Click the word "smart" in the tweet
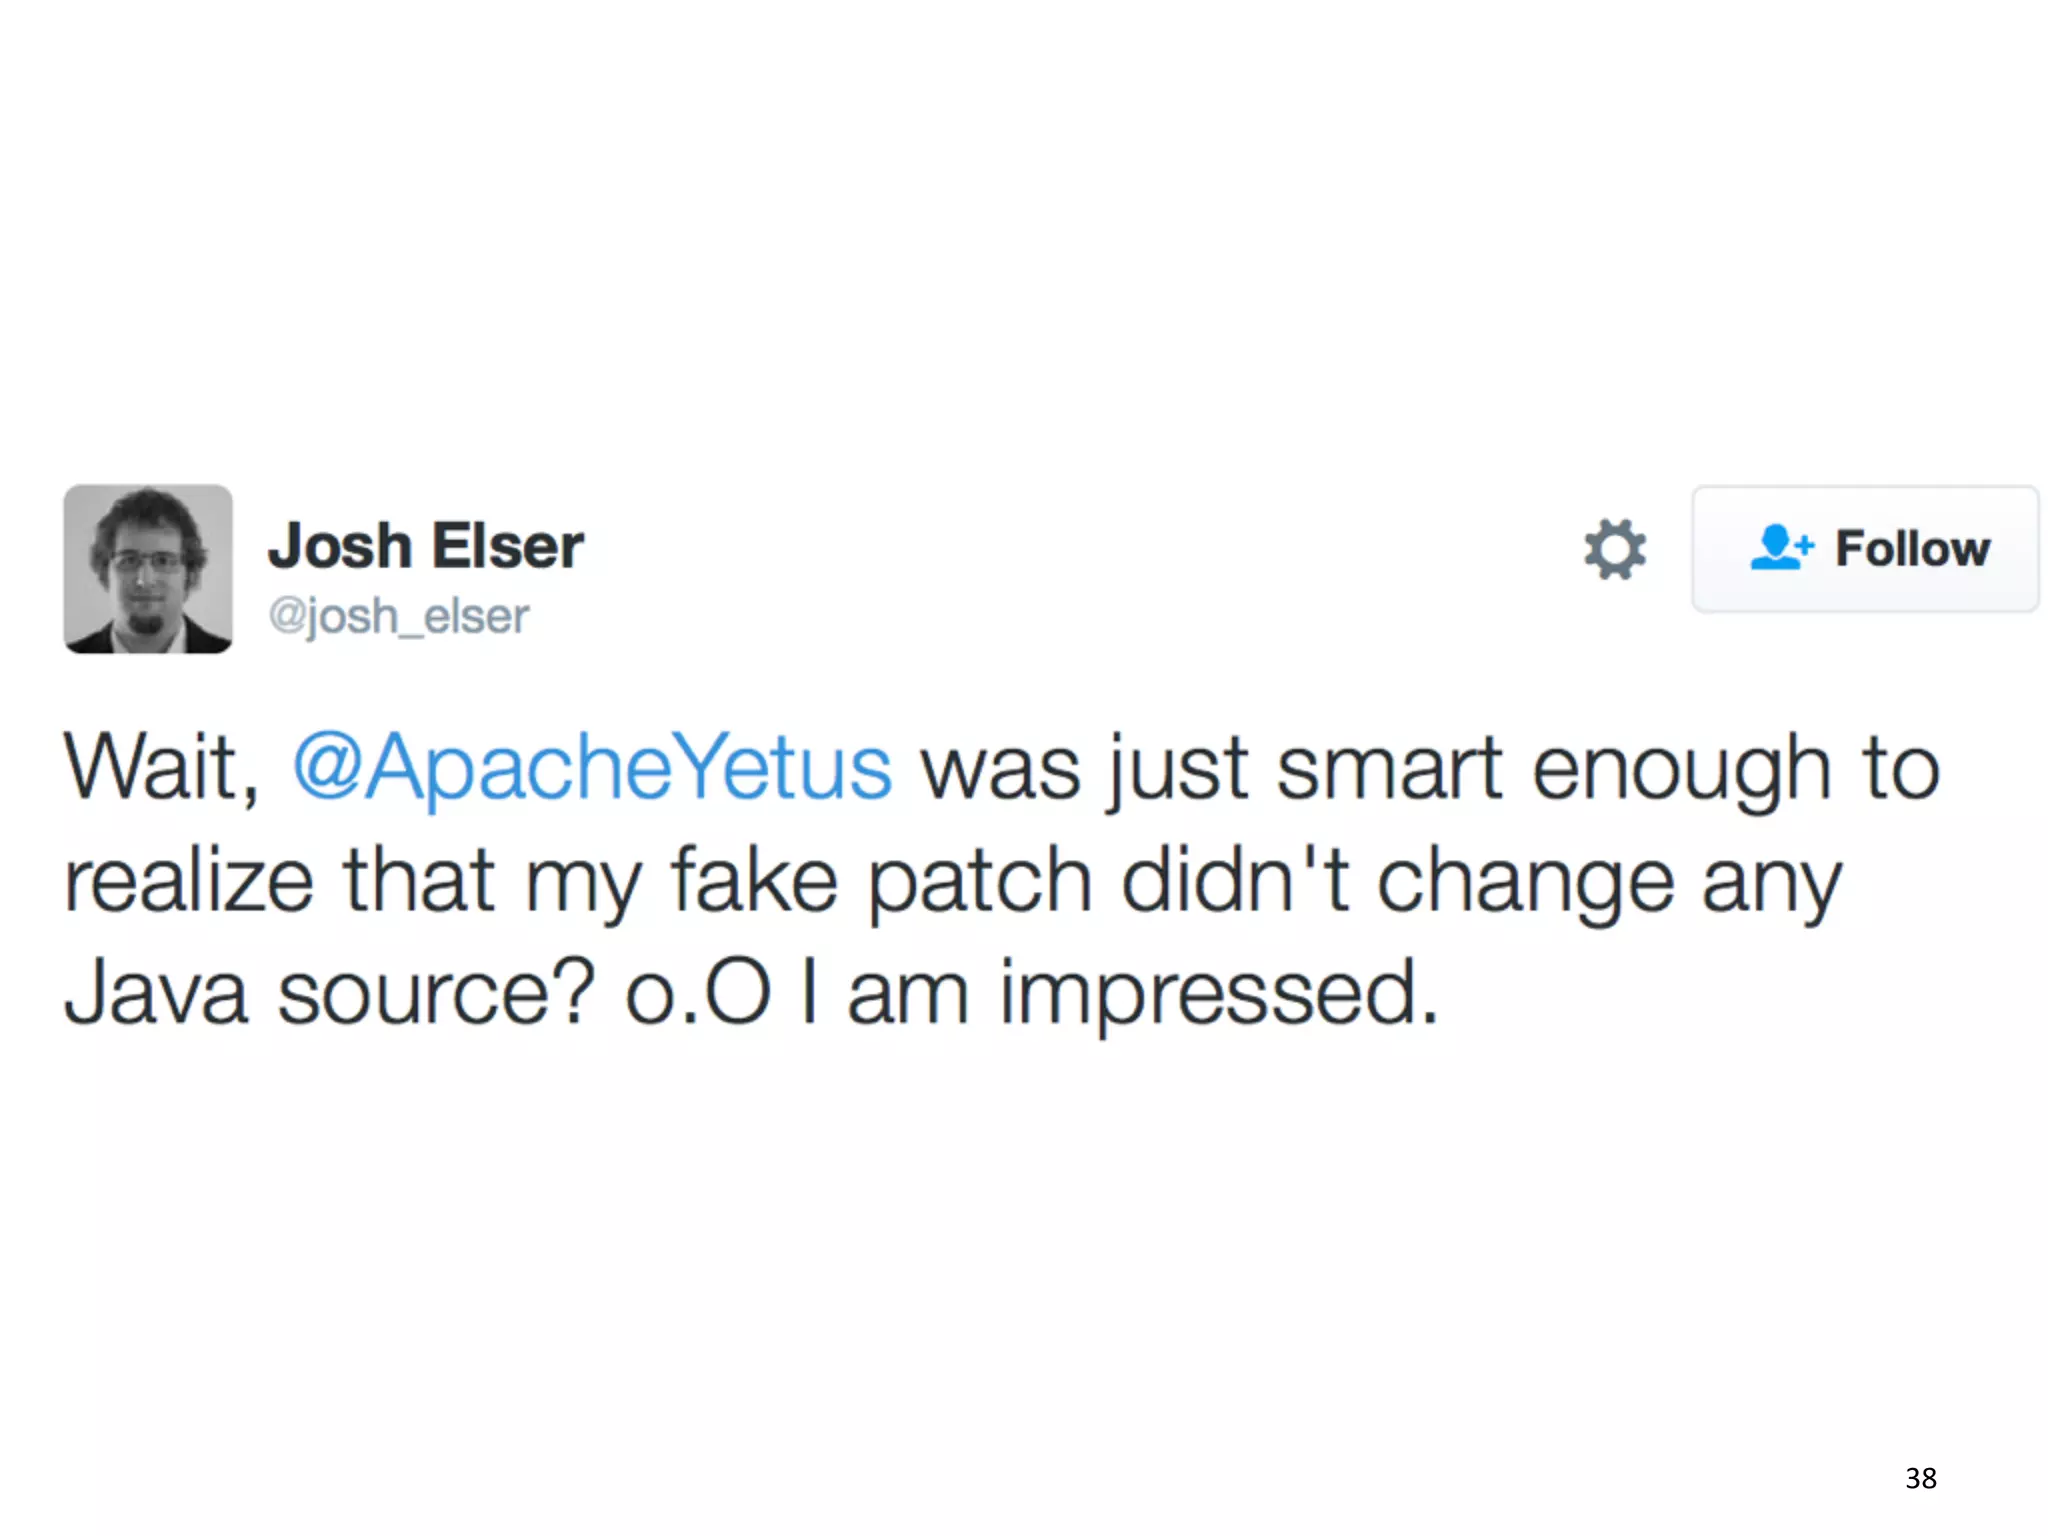This screenshot has height=1536, width=2048. pyautogui.click(x=1389, y=768)
